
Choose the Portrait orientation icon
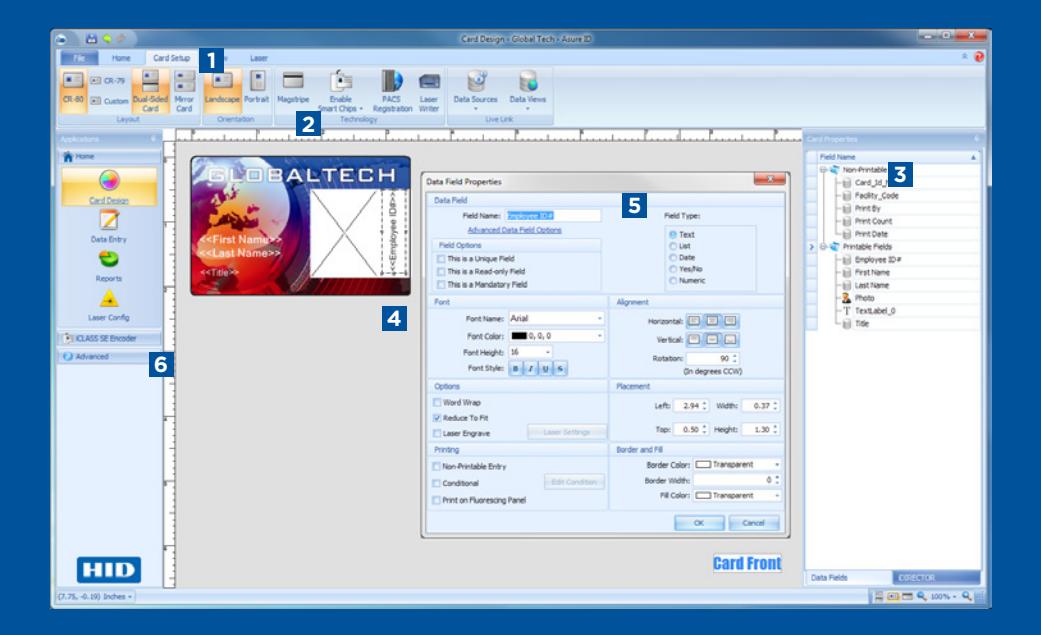[x=256, y=87]
